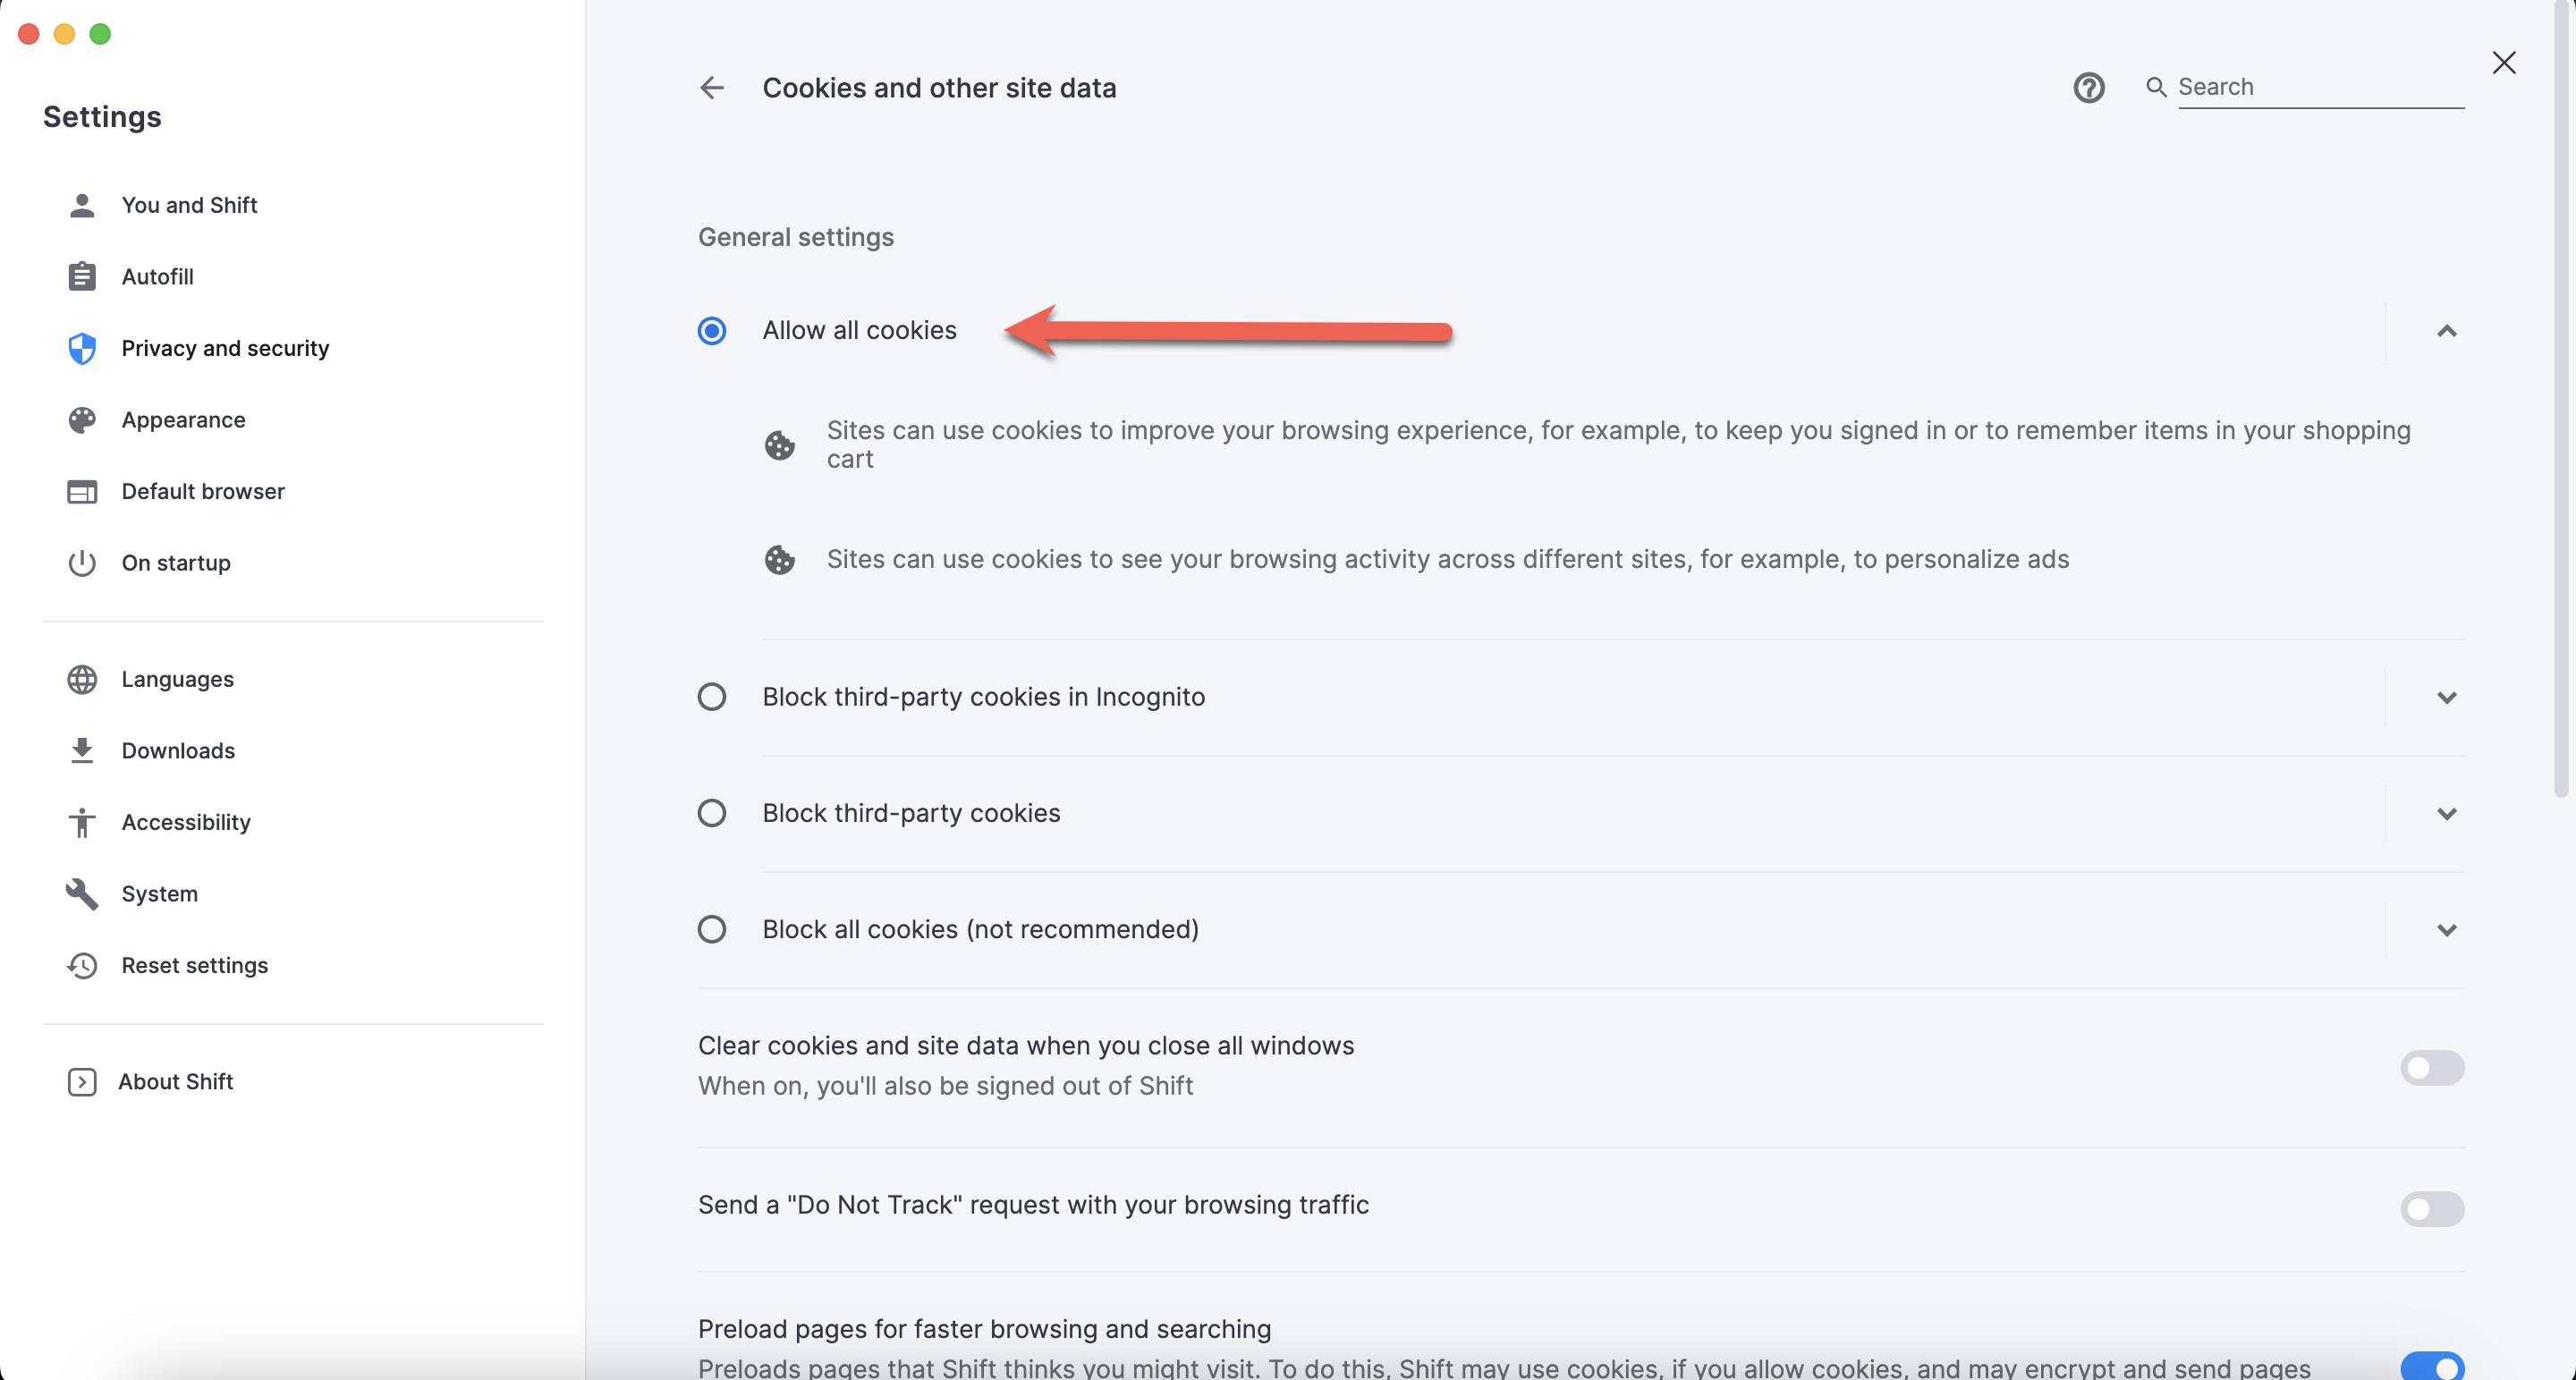Click the Accessibility figure icon

(82, 822)
